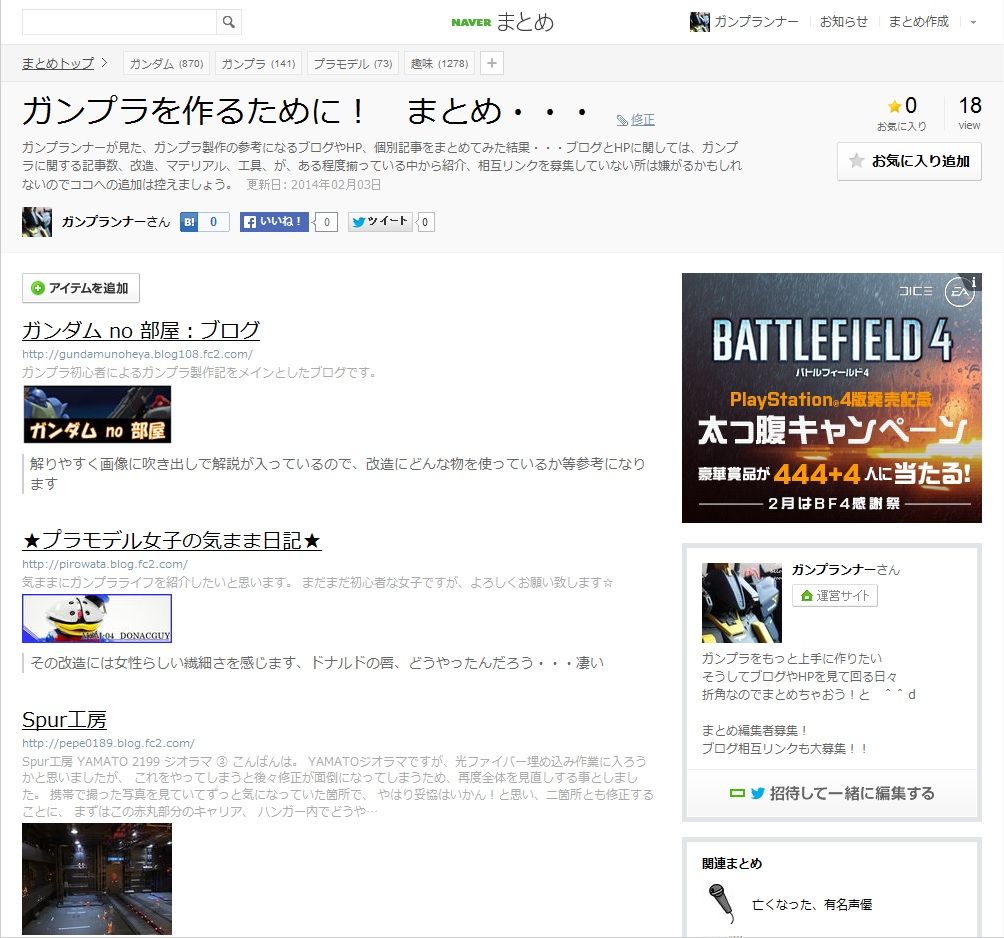Screen dimensions: 1004x938
Task: Click Facebook like count box
Action: click(327, 222)
